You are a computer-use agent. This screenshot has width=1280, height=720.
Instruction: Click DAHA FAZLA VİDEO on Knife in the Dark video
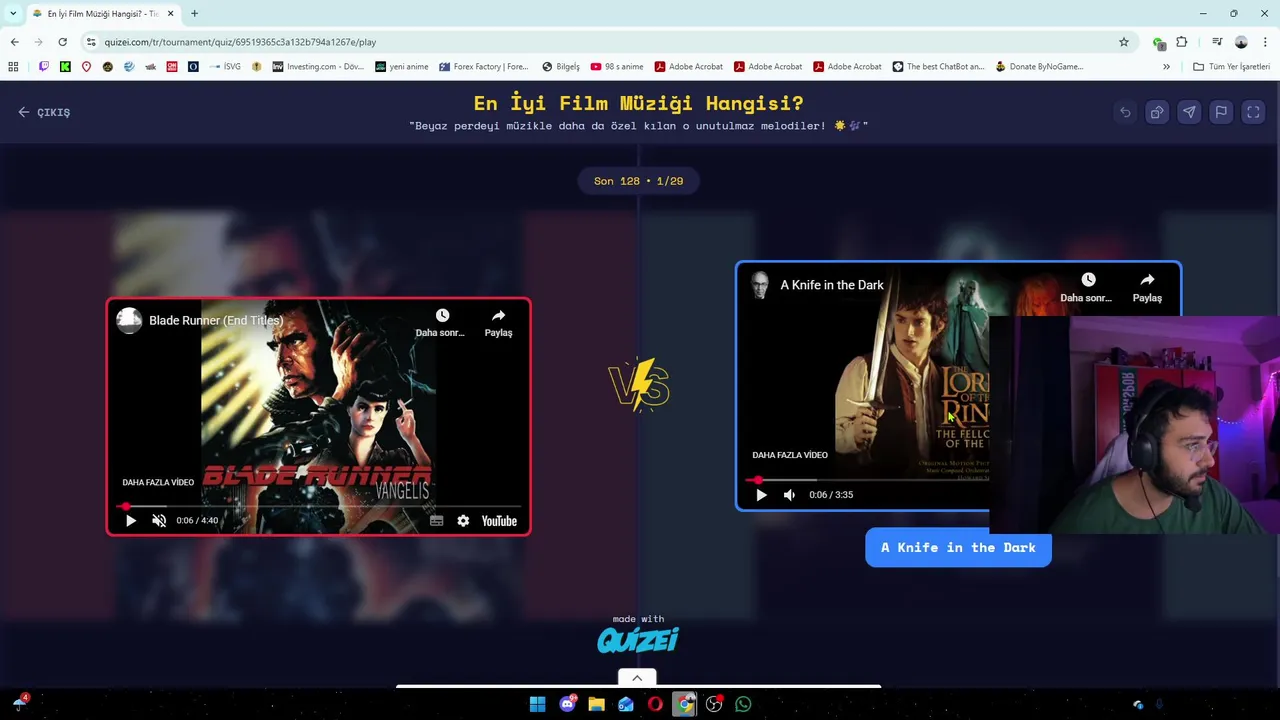pyautogui.click(x=790, y=455)
